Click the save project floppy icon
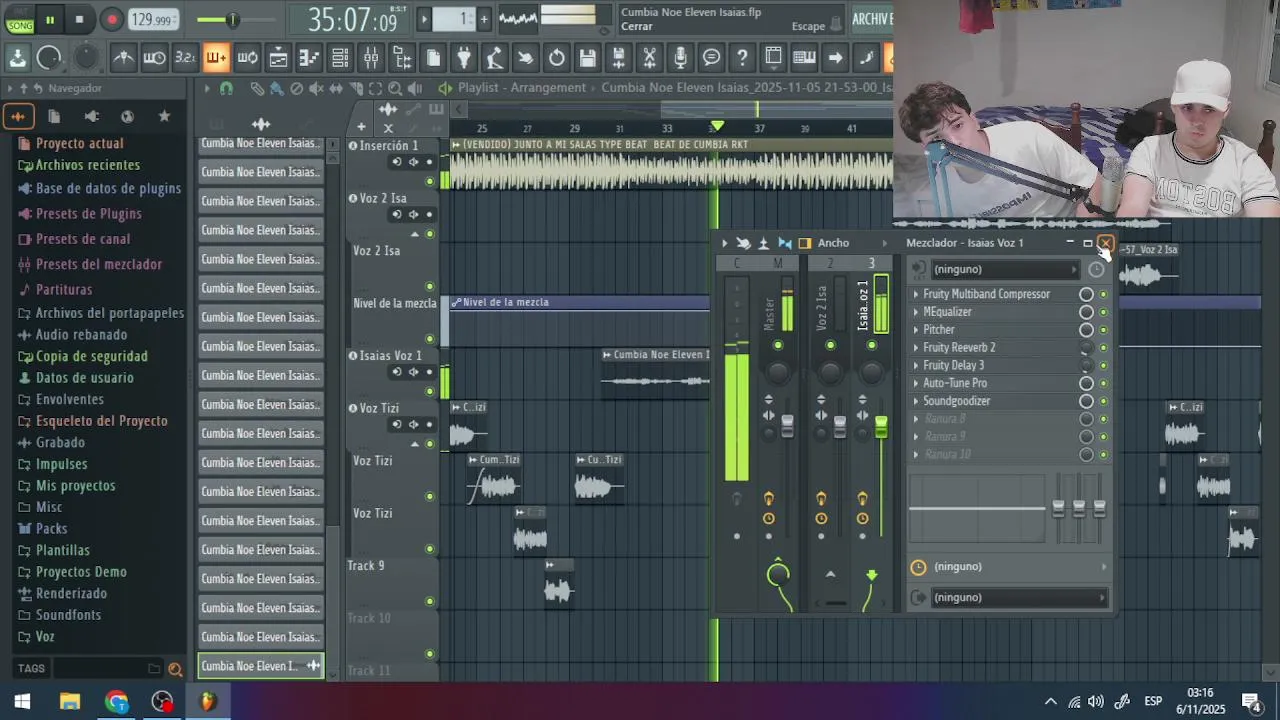 [x=588, y=58]
